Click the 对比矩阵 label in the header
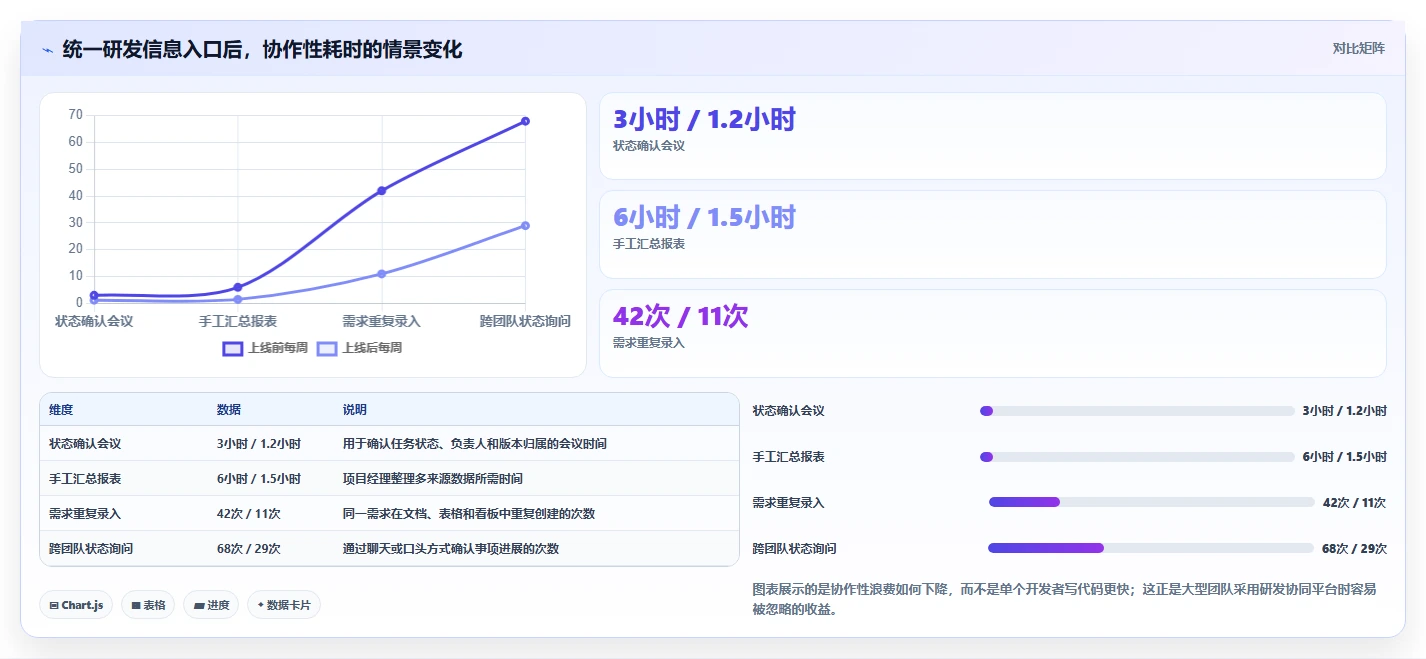The height and width of the screenshot is (659, 1426). click(1358, 48)
